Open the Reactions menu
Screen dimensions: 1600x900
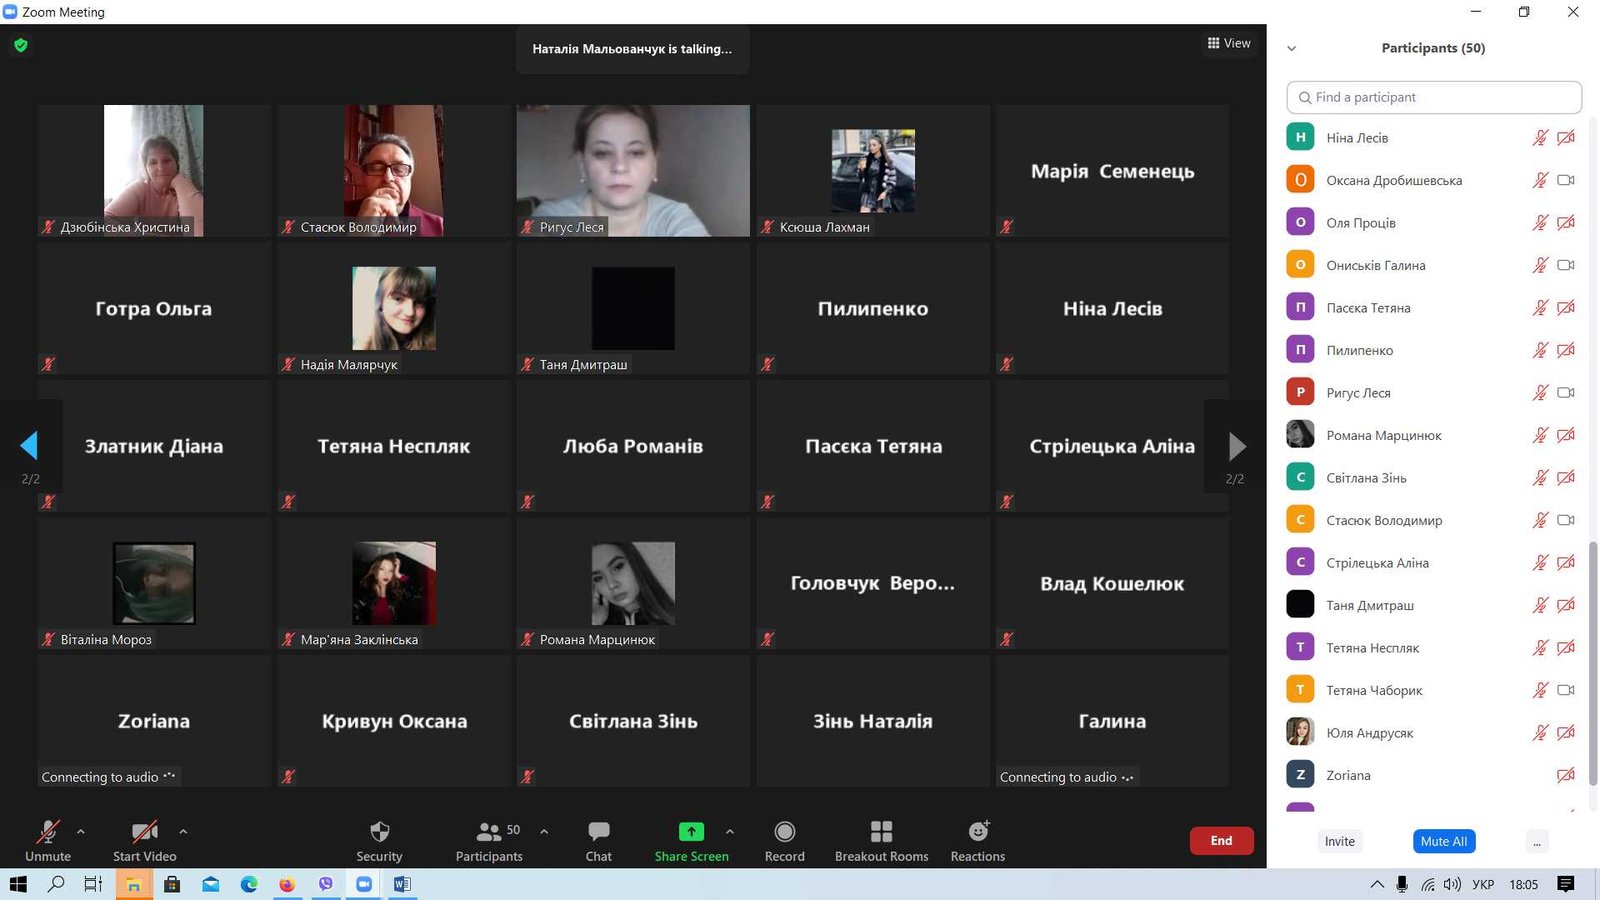click(978, 832)
